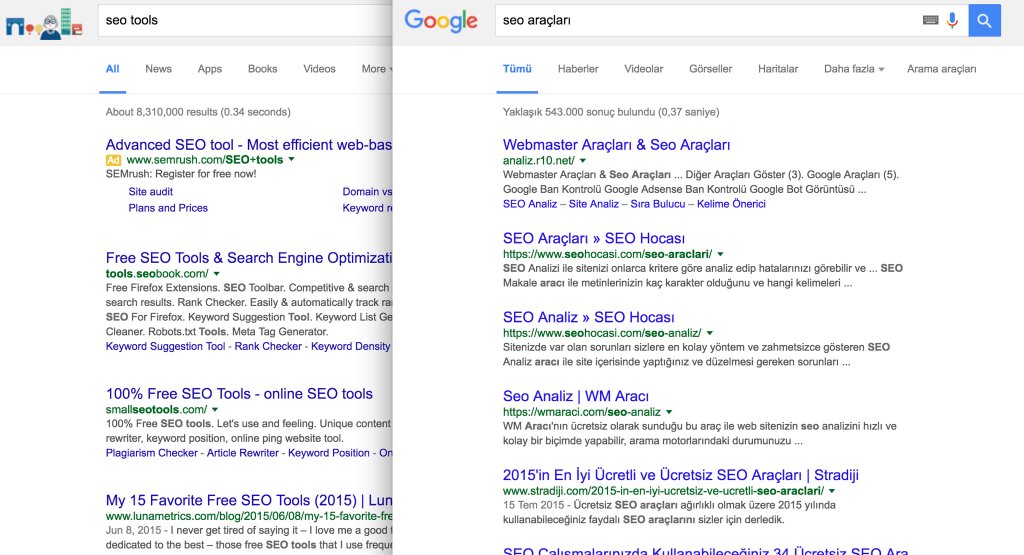The width and height of the screenshot is (1024, 555).
Task: Switch to the News tab
Action: coord(158,69)
